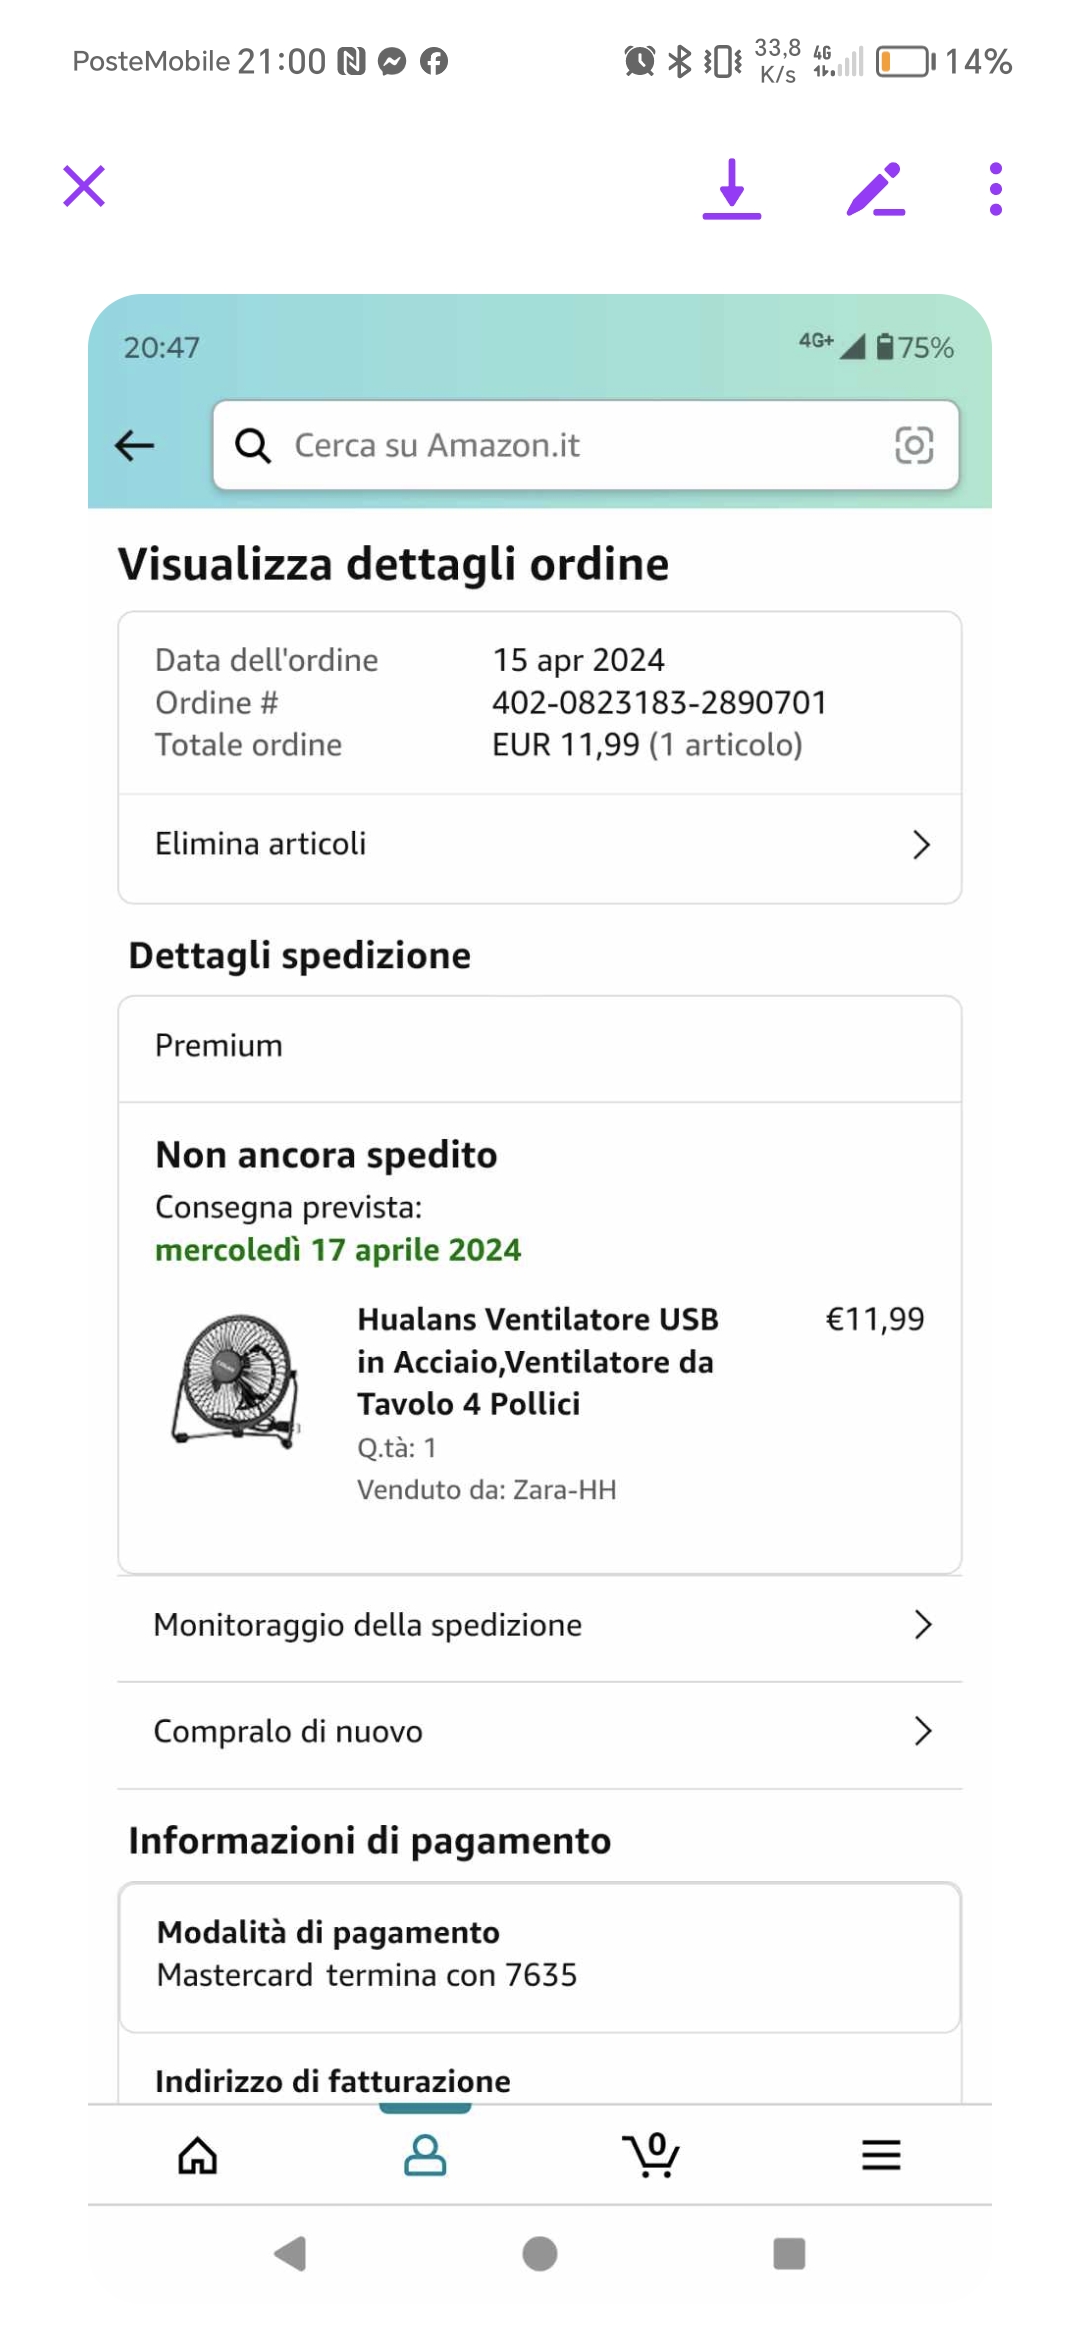Expand Elimina articoli chevron
1080x2340 pixels.
[921, 845]
